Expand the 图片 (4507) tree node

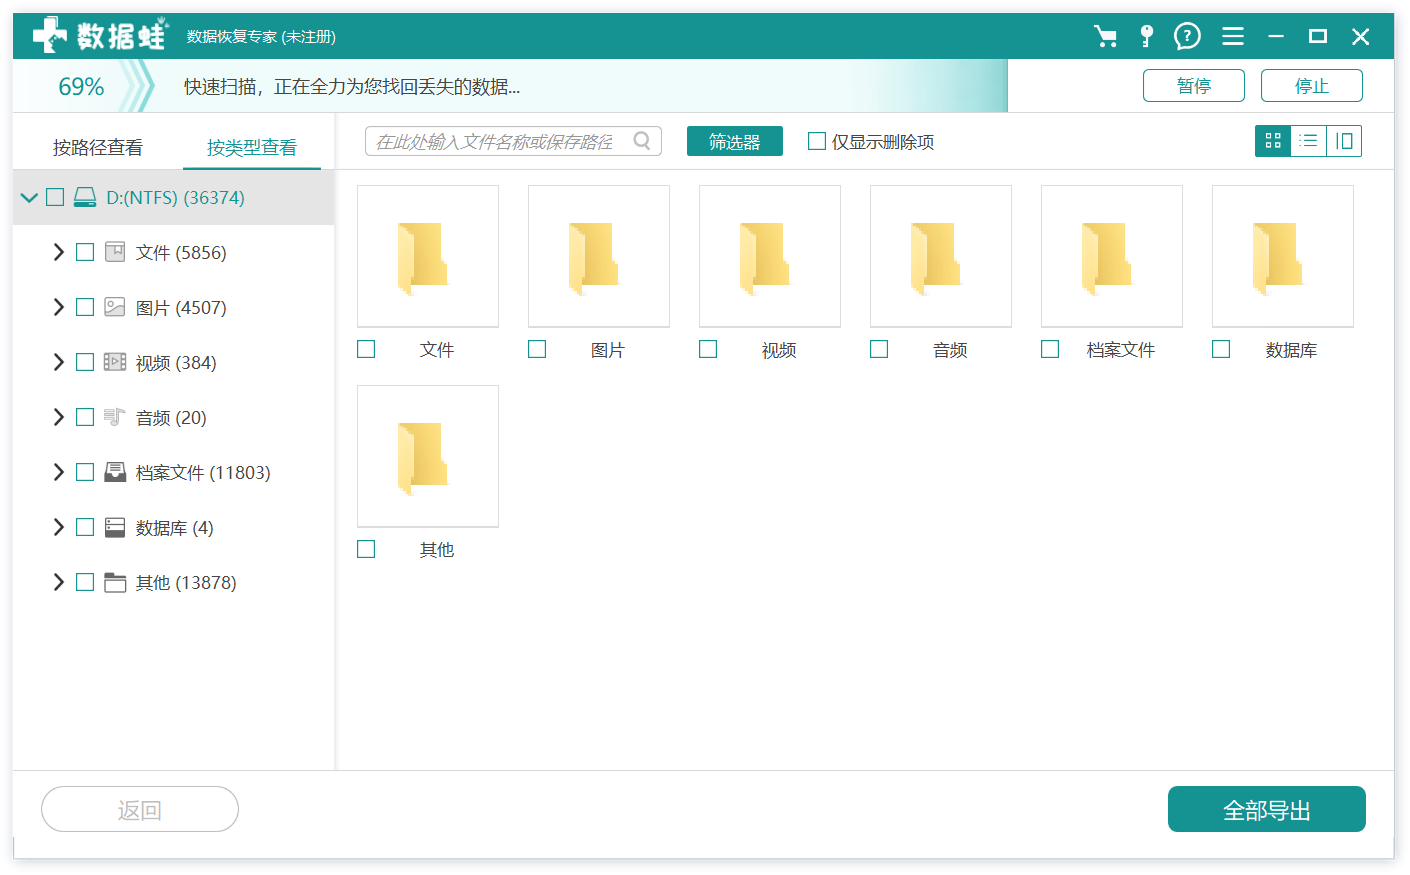58,307
